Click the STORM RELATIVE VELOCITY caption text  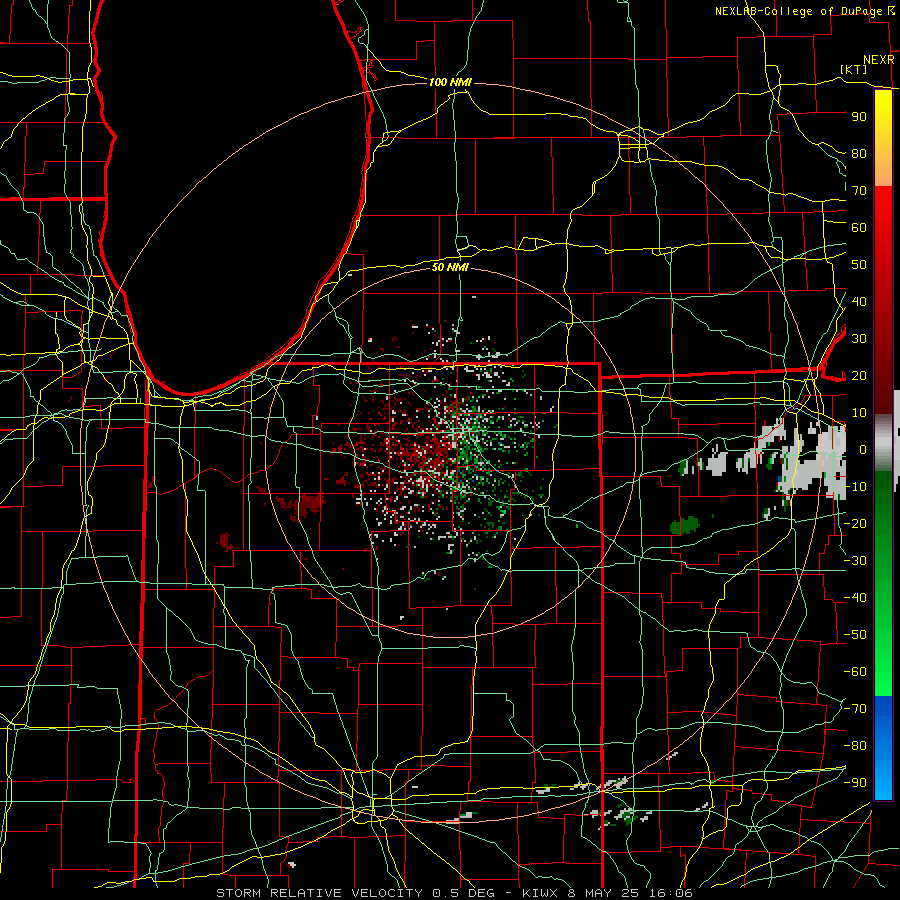[319, 893]
